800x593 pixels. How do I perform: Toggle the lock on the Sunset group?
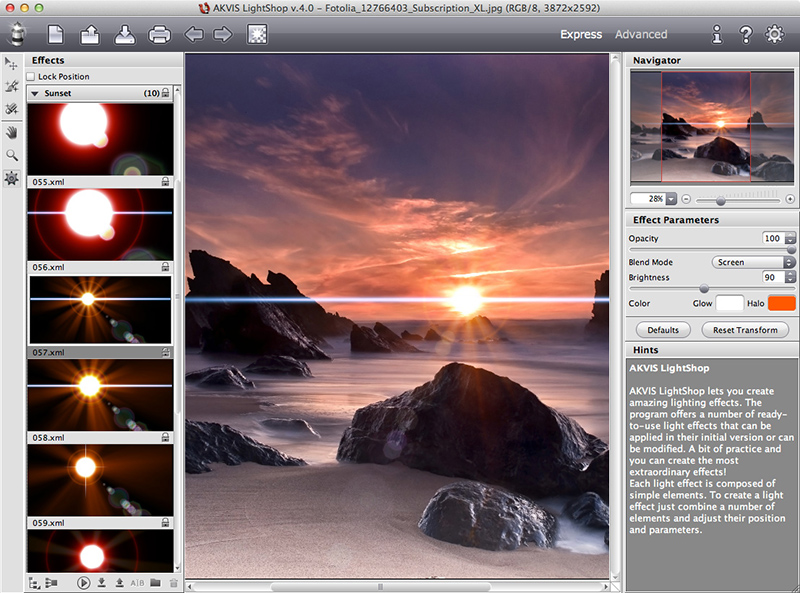[x=165, y=93]
